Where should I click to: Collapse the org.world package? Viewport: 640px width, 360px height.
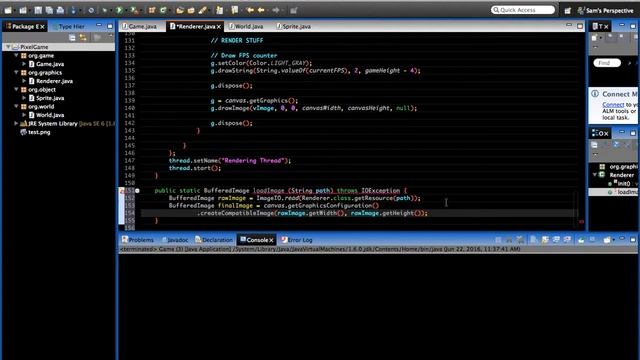tap(16, 107)
